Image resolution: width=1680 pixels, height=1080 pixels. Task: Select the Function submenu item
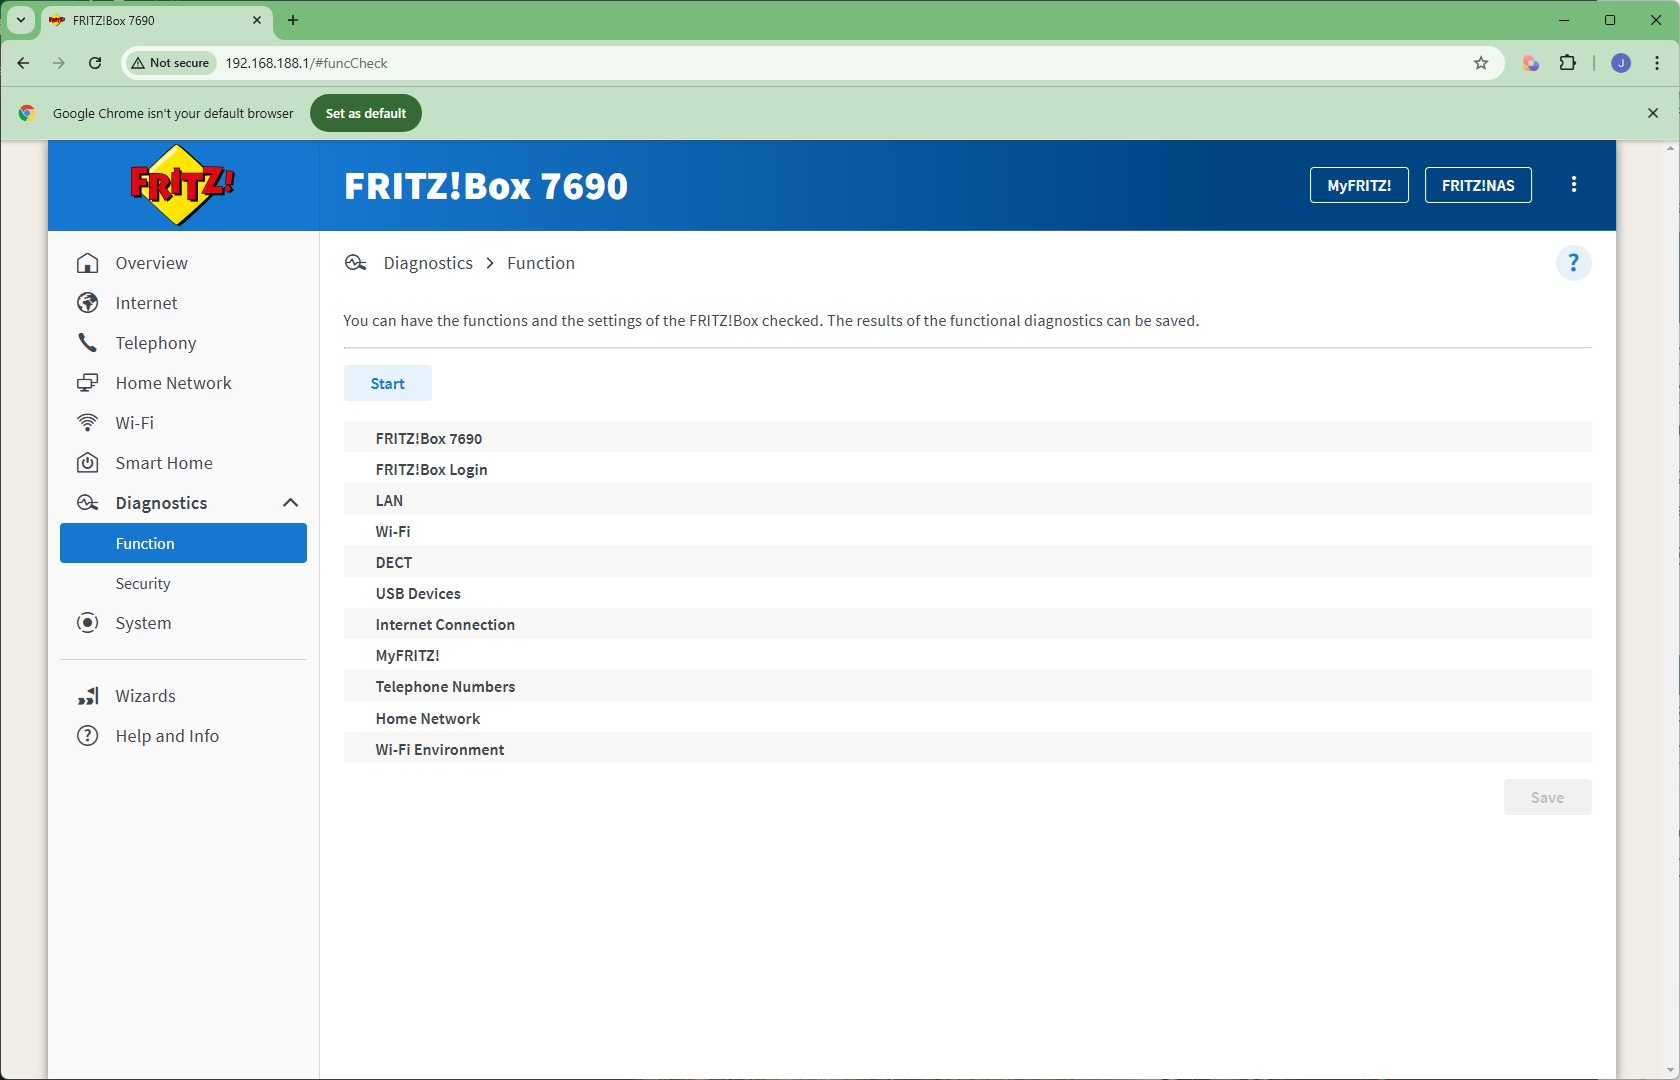183,543
